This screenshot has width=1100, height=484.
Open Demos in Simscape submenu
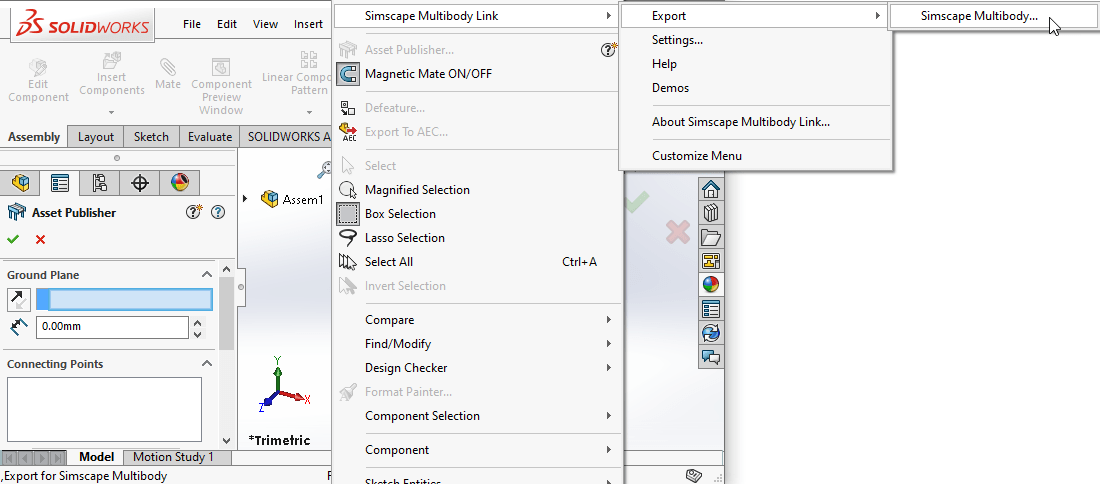[671, 88]
